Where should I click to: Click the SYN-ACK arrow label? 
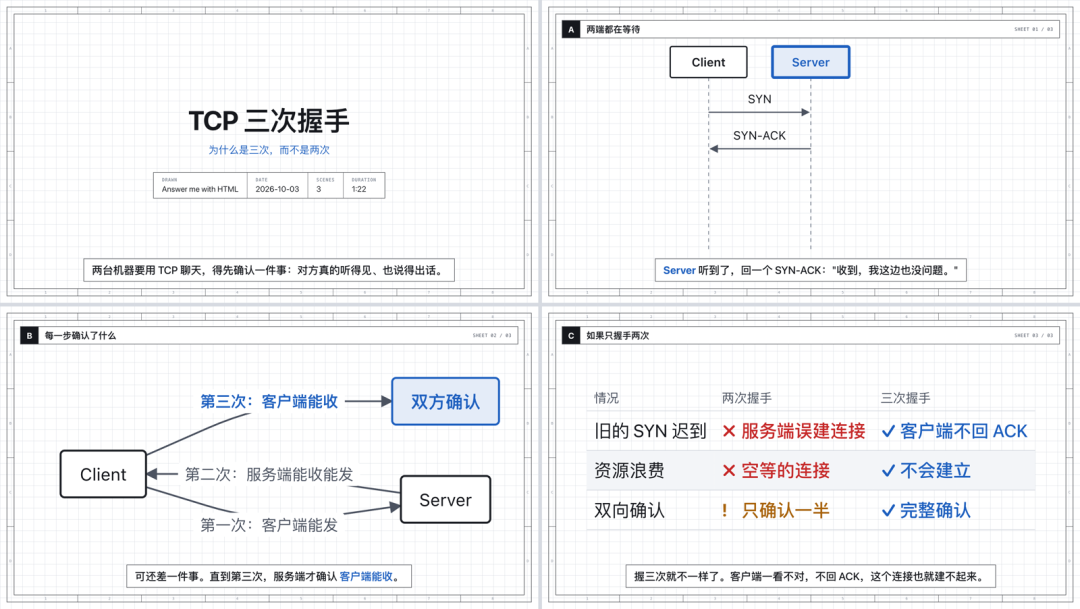760,136
